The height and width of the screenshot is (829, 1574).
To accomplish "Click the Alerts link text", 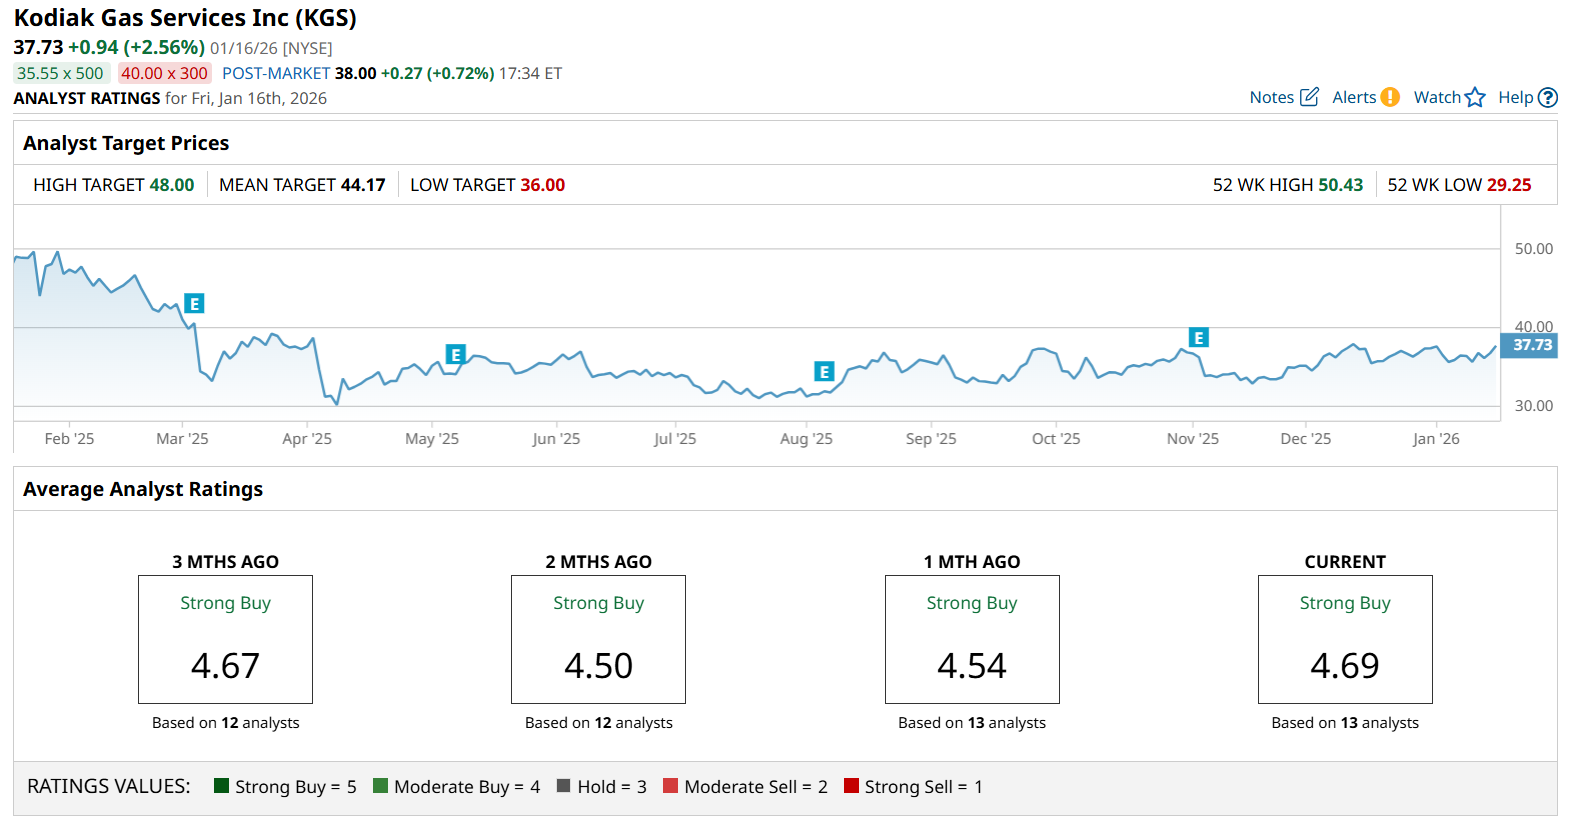I will 1354,97.
